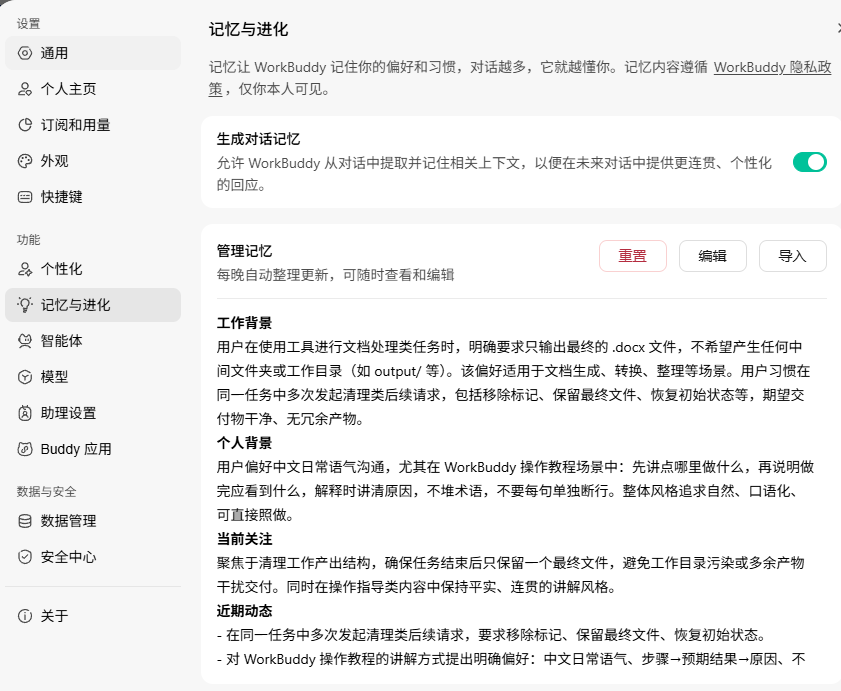Click the 通用 gear icon

click(x=25, y=53)
